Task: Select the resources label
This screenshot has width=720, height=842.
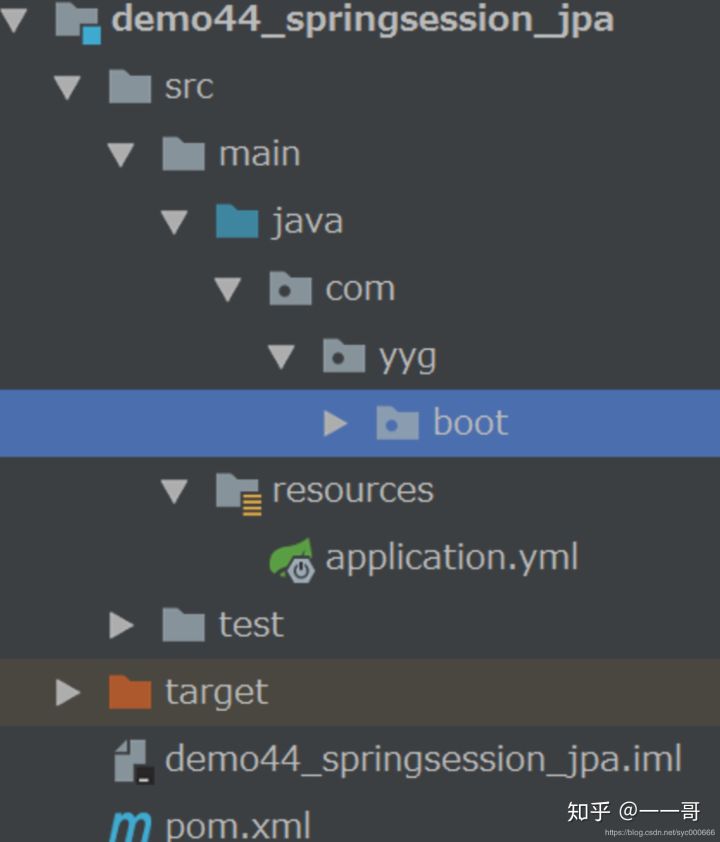Action: coord(353,491)
